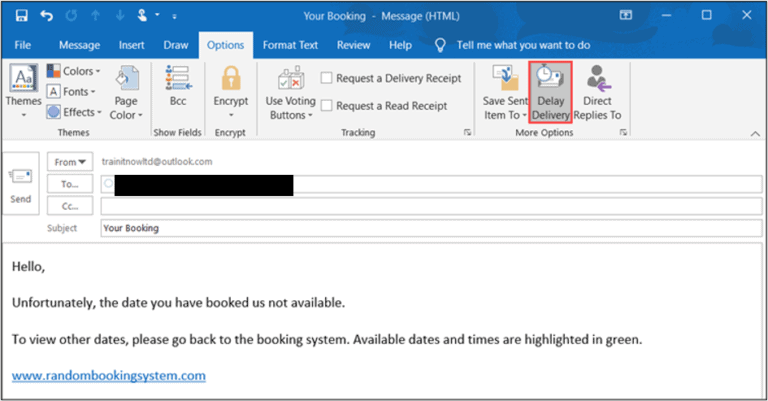The height and width of the screenshot is (401, 768).
Task: Click Delay Delivery button
Action: pyautogui.click(x=551, y=92)
